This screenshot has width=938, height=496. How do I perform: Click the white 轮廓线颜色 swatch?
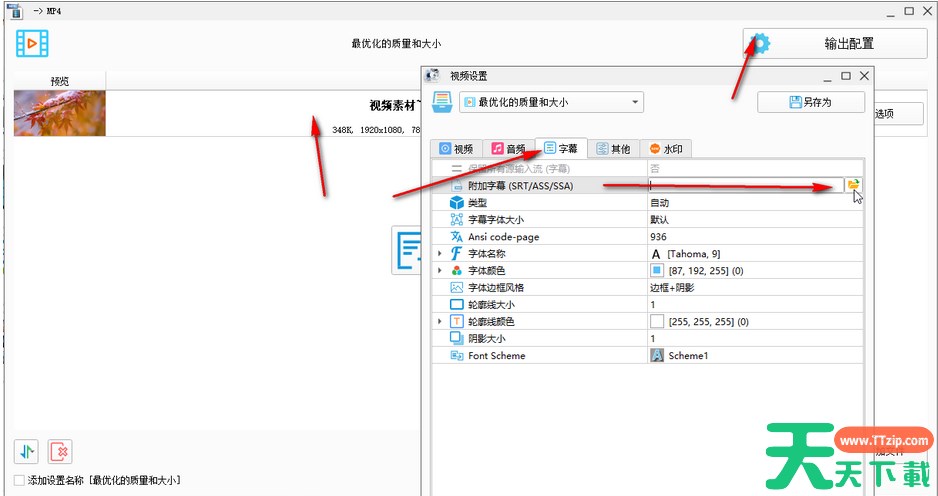[x=657, y=321]
